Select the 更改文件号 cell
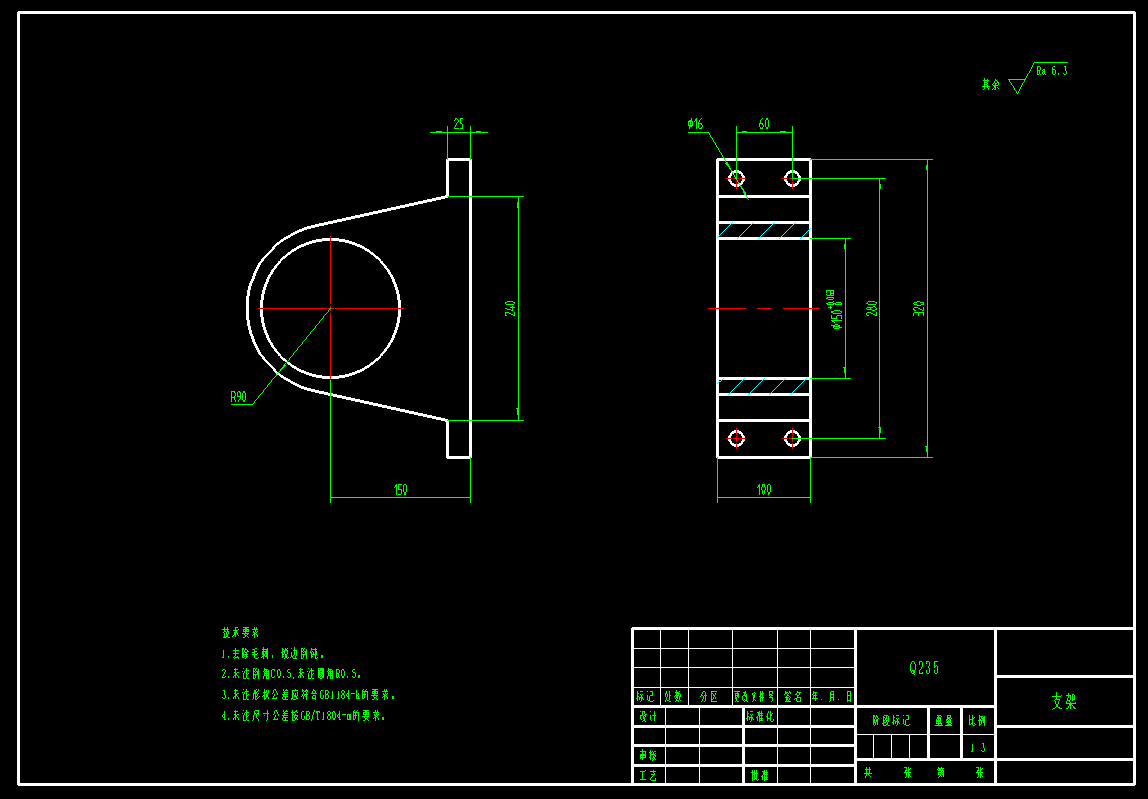Screen dimensions: 1148x799 point(754,696)
